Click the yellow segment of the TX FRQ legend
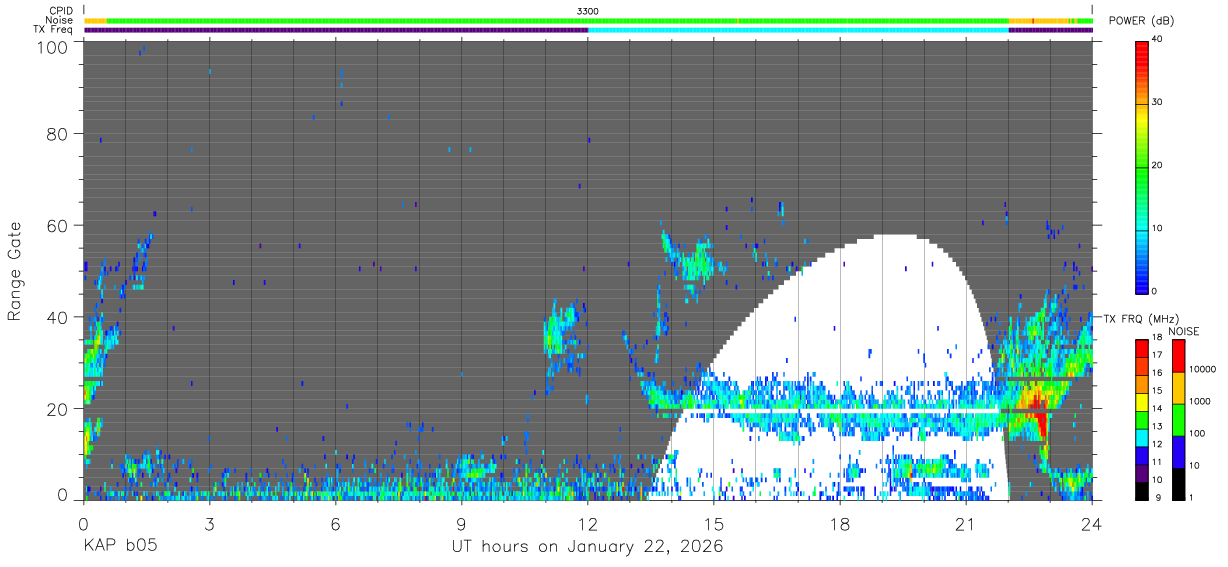1228x567 pixels. (1142, 400)
